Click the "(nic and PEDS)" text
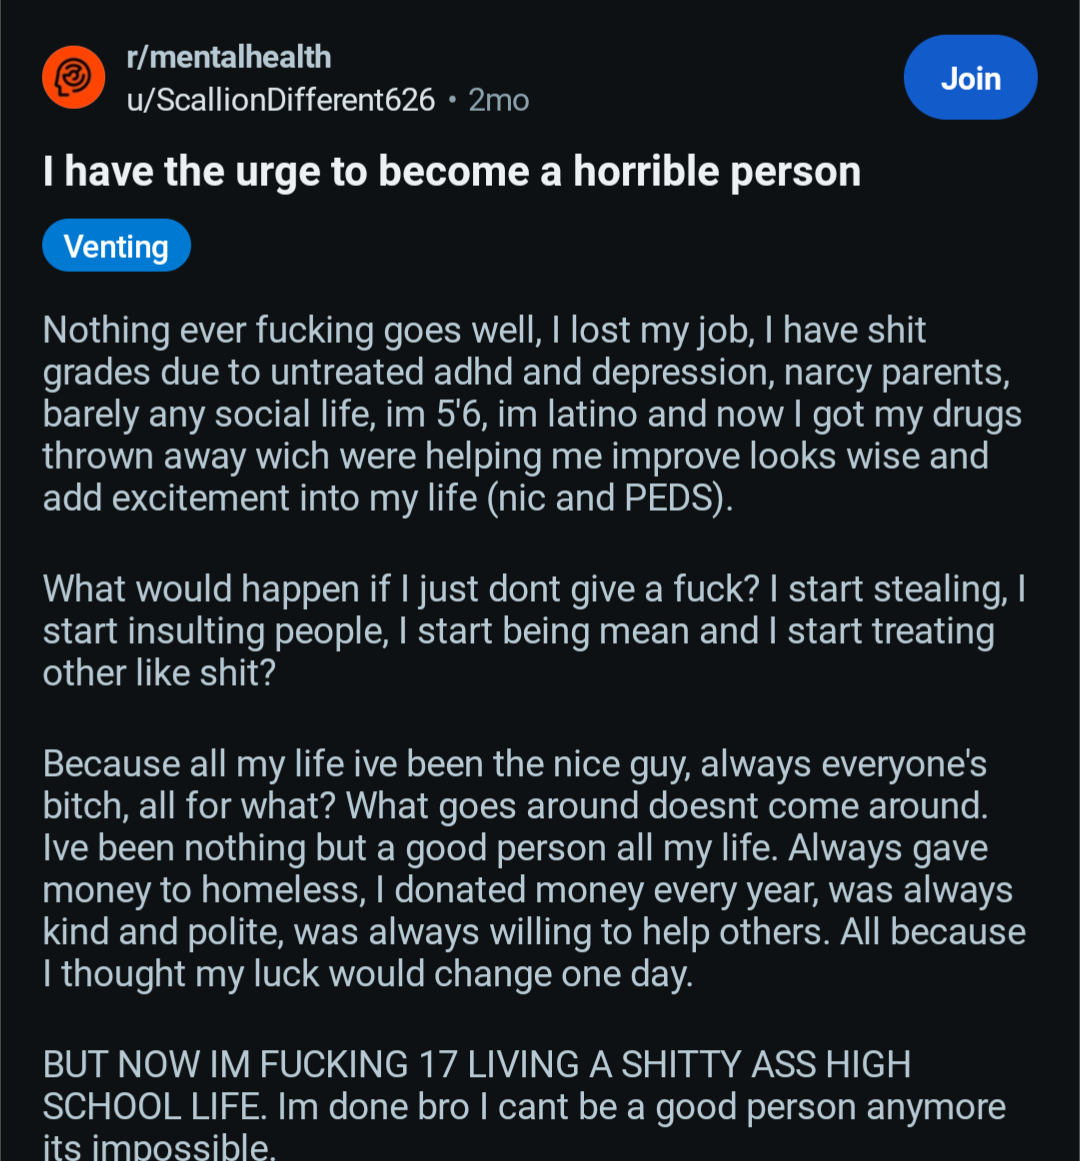The image size is (1080, 1161). click(x=610, y=498)
